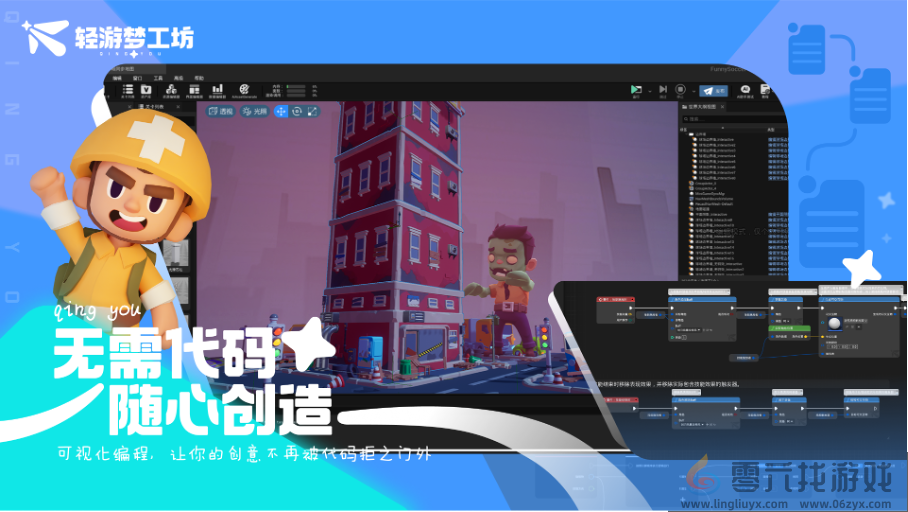Open the 透视 perspective view dropdown
Screen dimensions: 908x512
pyautogui.click(x=220, y=112)
